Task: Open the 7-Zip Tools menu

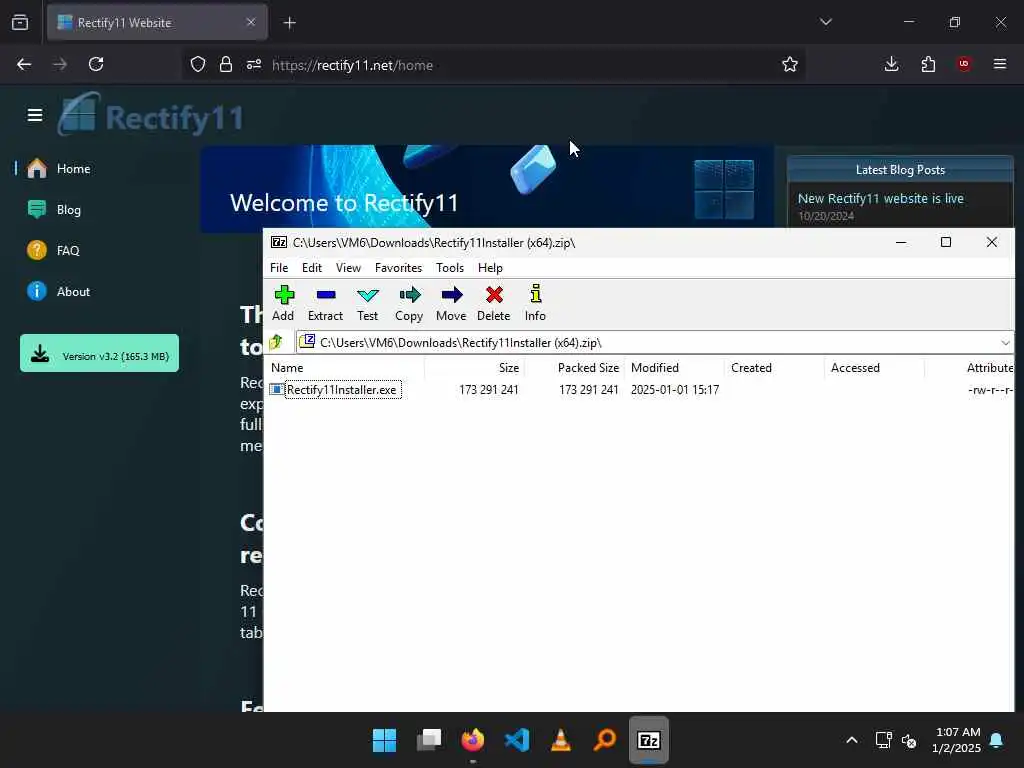Action: point(450,268)
